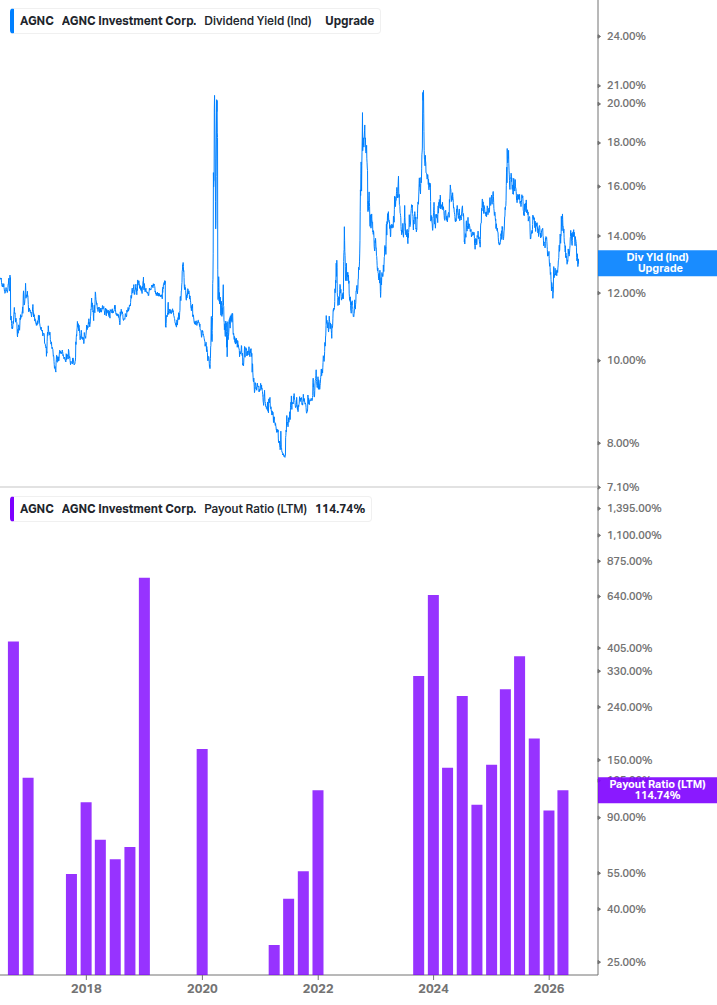Click the 2018 label on the time axis
This screenshot has height=1005, width=717.
[x=87, y=988]
